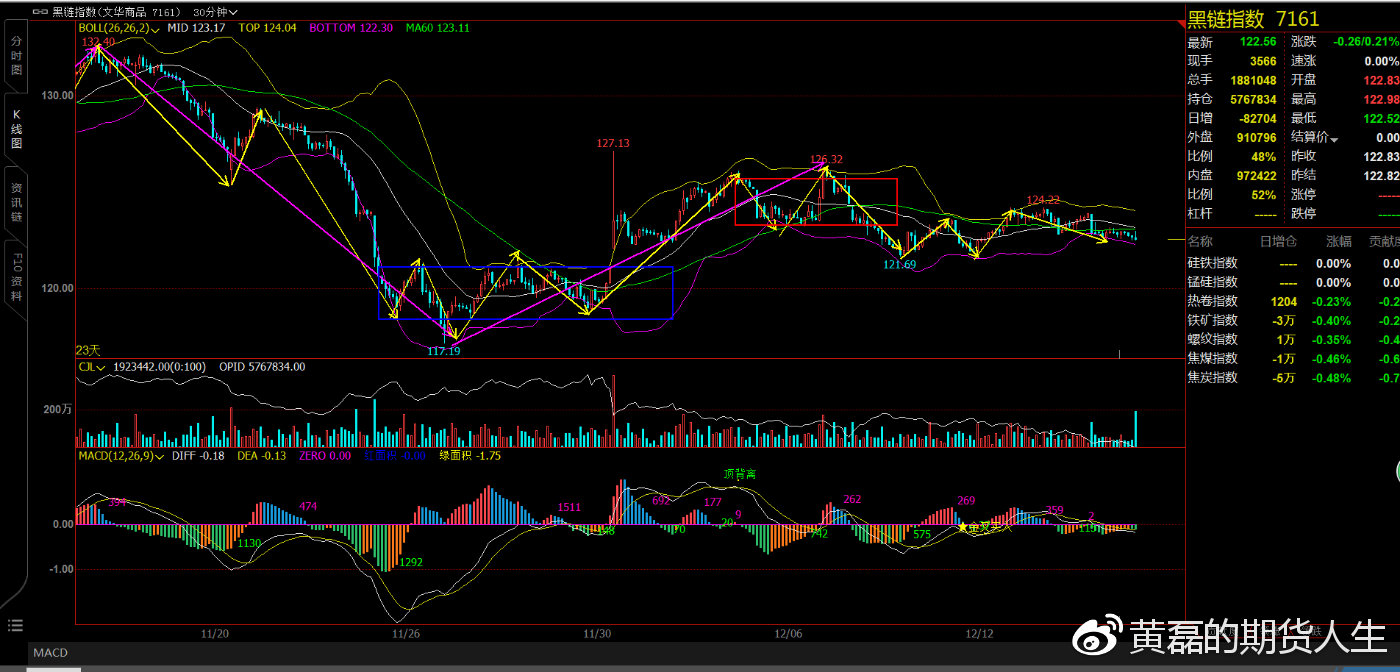Image resolution: width=1400 pixels, height=672 pixels.
Task: Open the F10资料 side tab
Action: click(x=15, y=279)
